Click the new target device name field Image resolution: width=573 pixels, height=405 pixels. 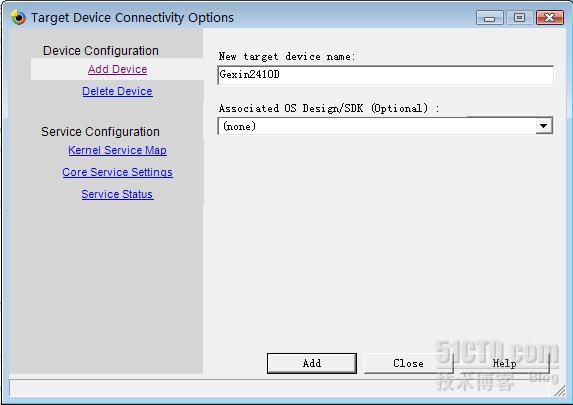(385, 75)
